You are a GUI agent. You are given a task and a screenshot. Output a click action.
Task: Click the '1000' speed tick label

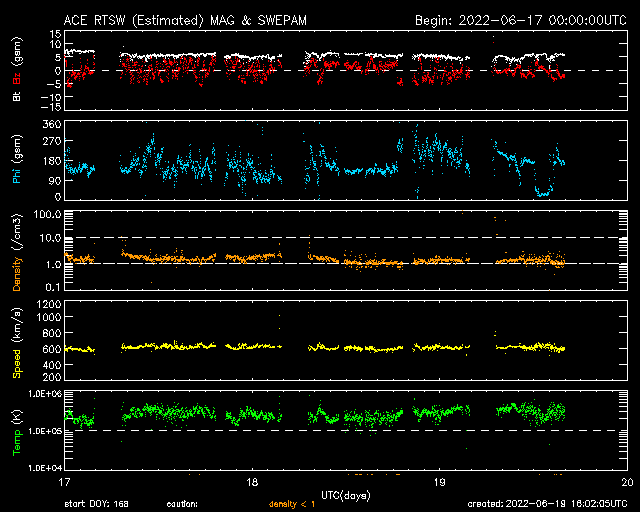49,317
